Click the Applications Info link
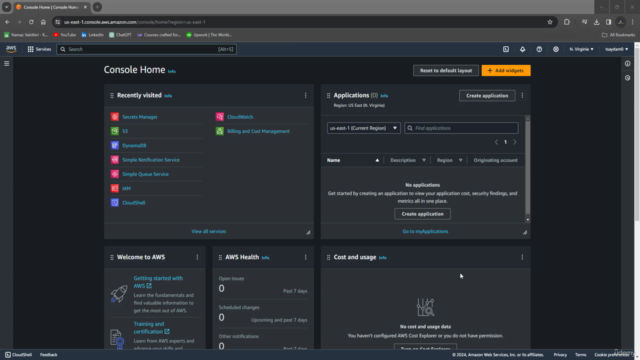 pyautogui.click(x=384, y=96)
